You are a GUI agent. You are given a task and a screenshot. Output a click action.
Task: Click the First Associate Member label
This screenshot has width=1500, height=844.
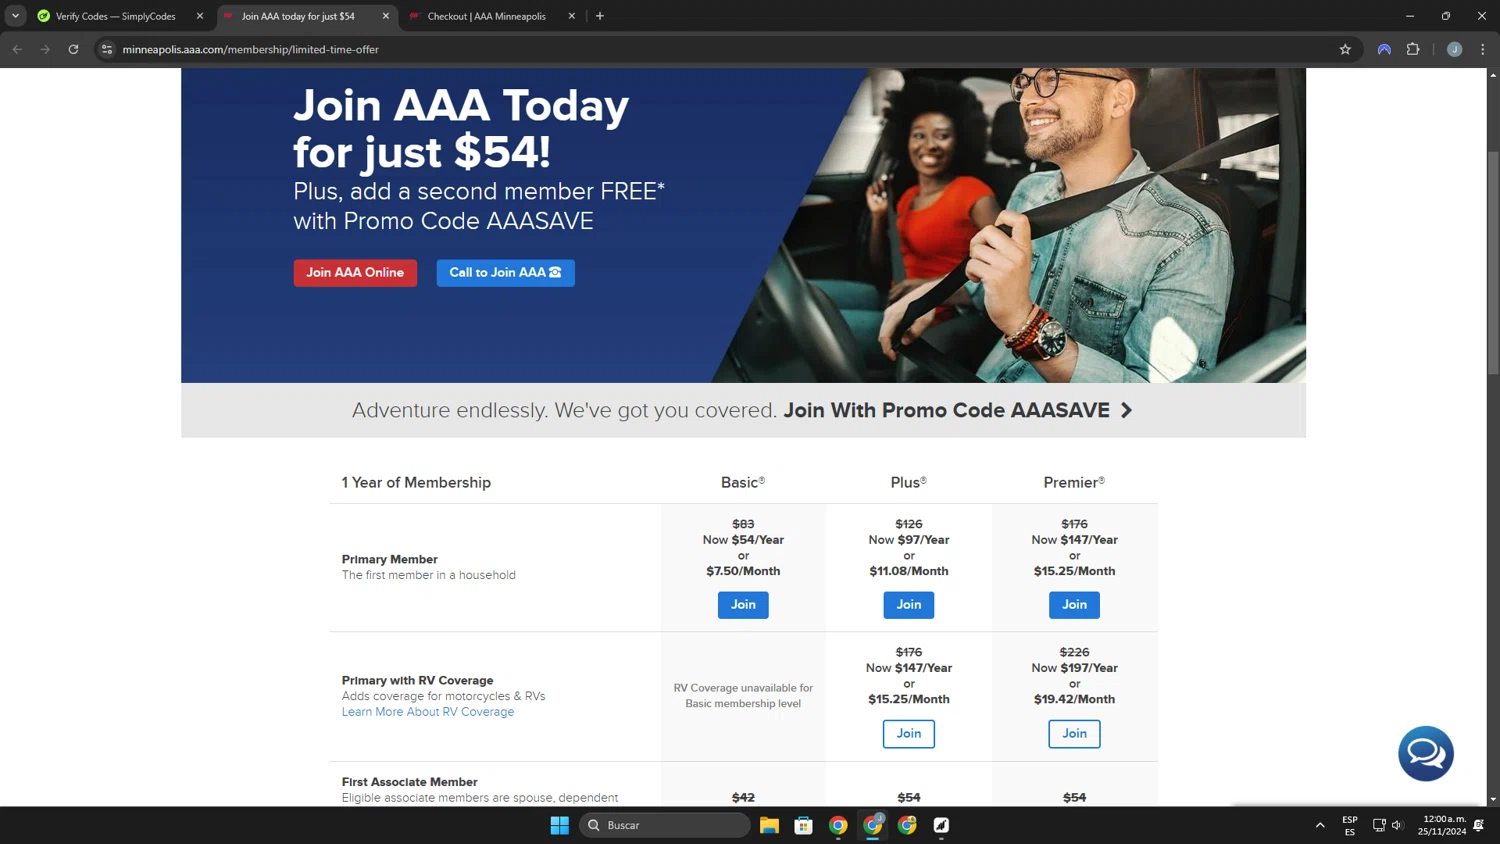coord(410,782)
